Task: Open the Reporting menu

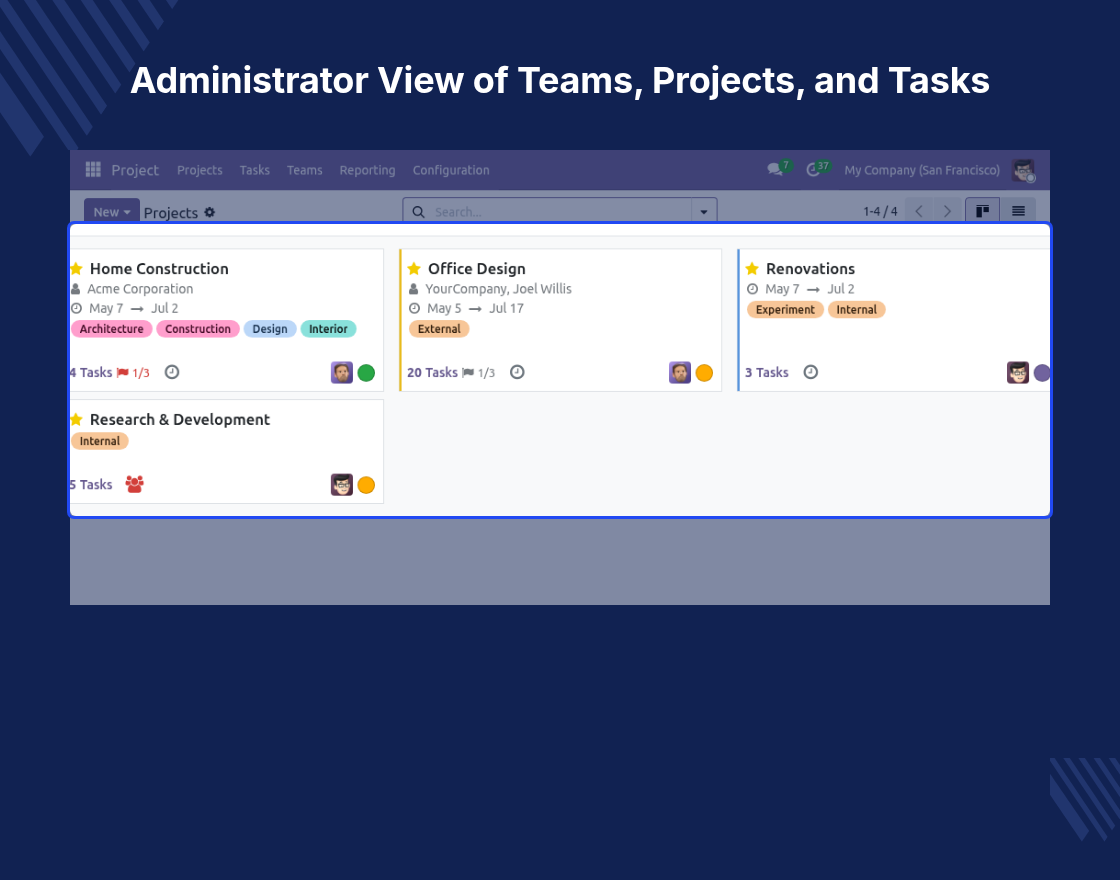Action: (x=367, y=170)
